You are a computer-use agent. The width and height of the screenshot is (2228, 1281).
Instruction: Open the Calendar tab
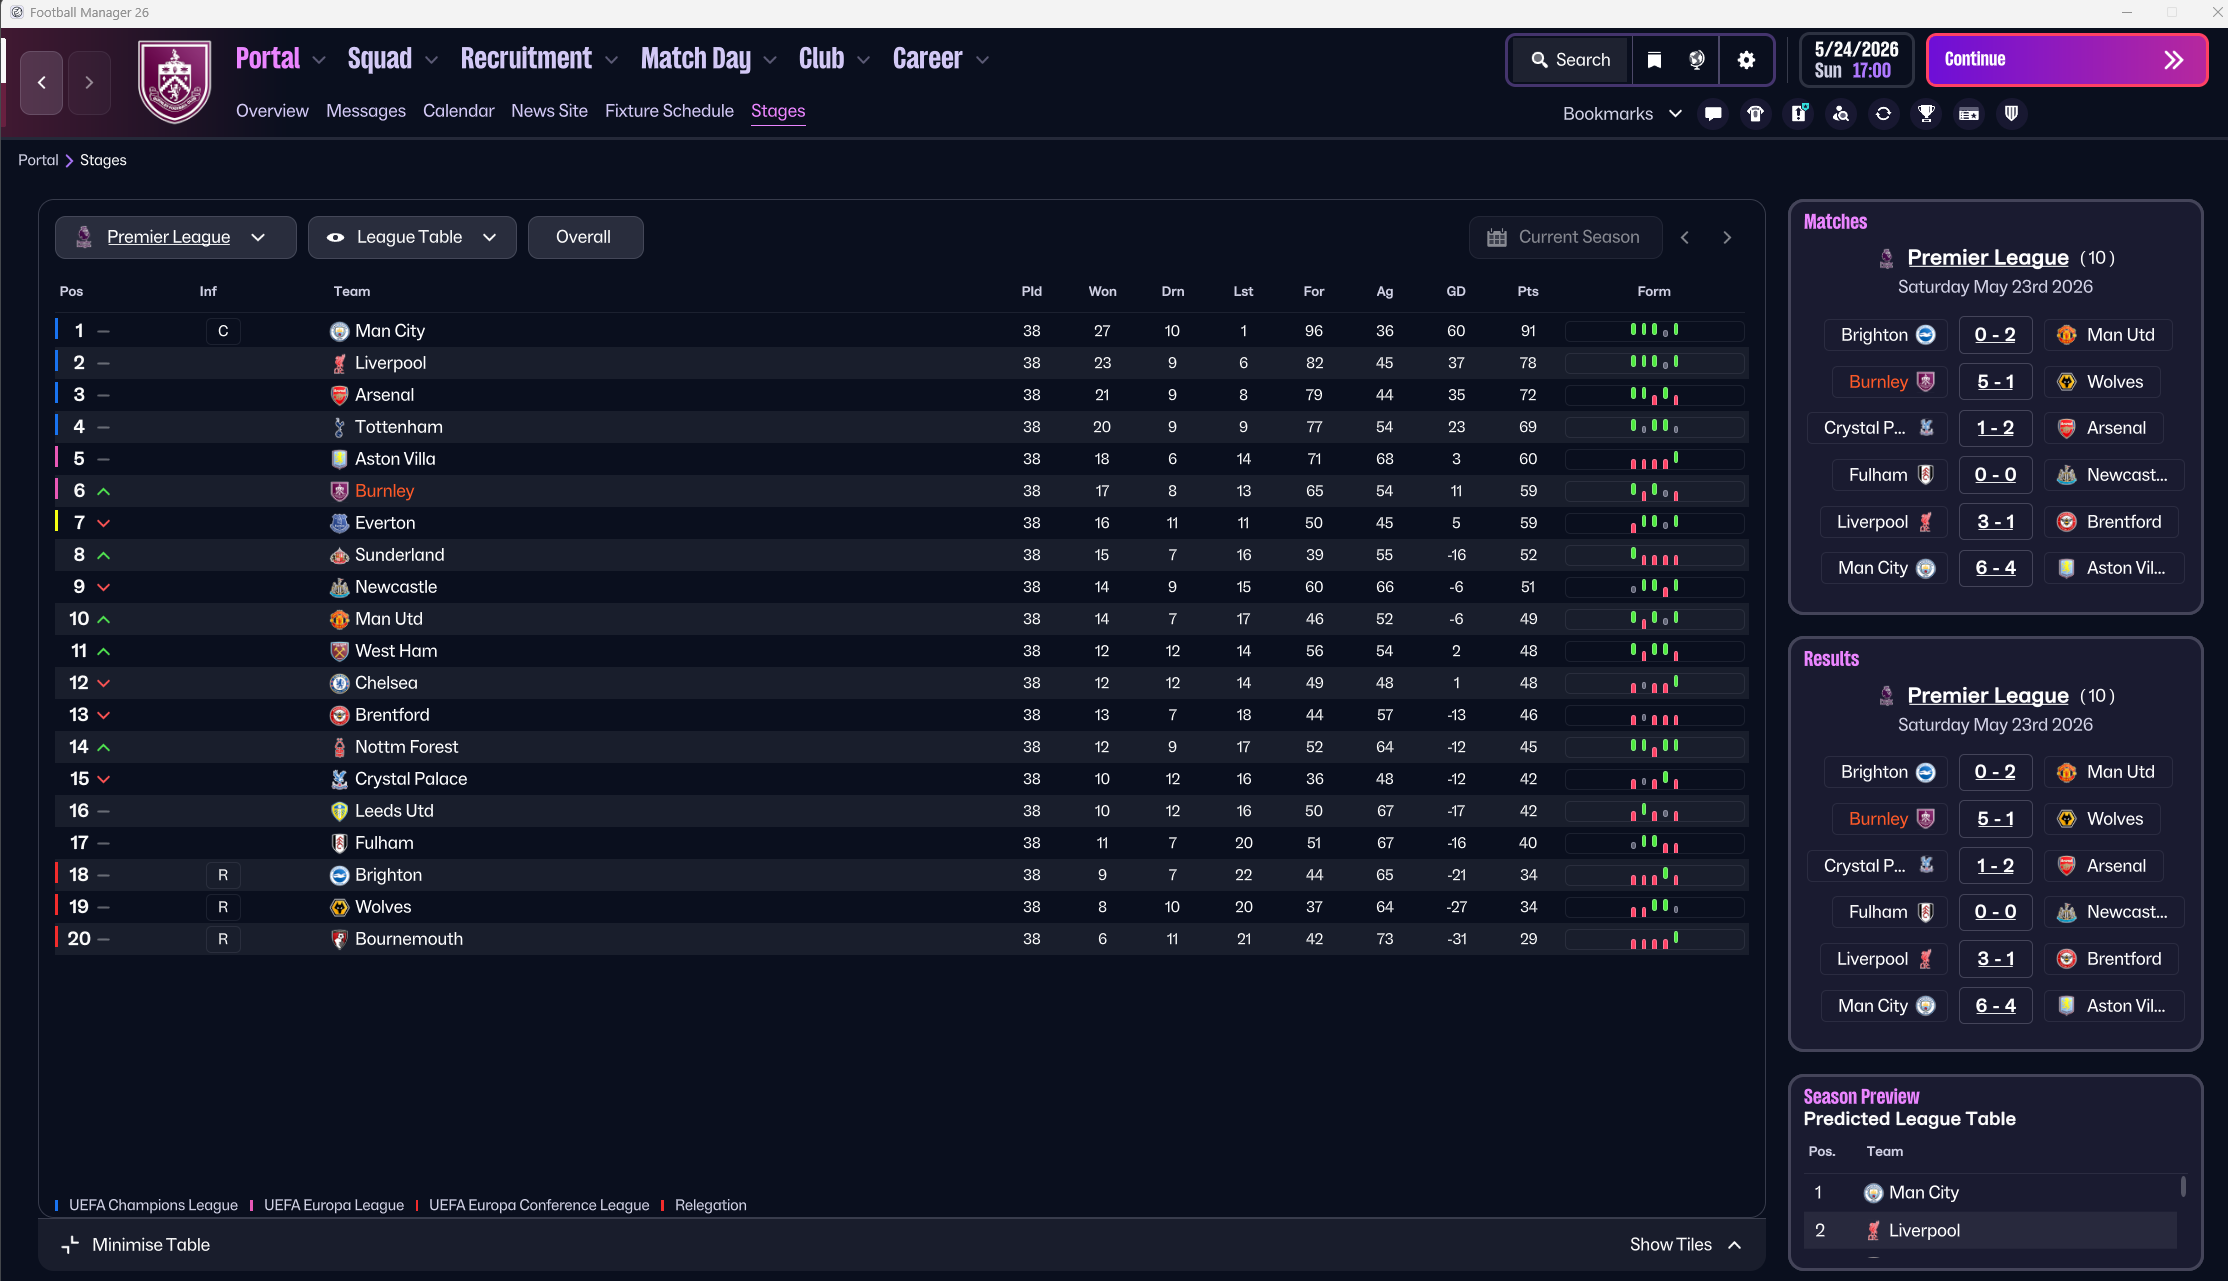[458, 111]
